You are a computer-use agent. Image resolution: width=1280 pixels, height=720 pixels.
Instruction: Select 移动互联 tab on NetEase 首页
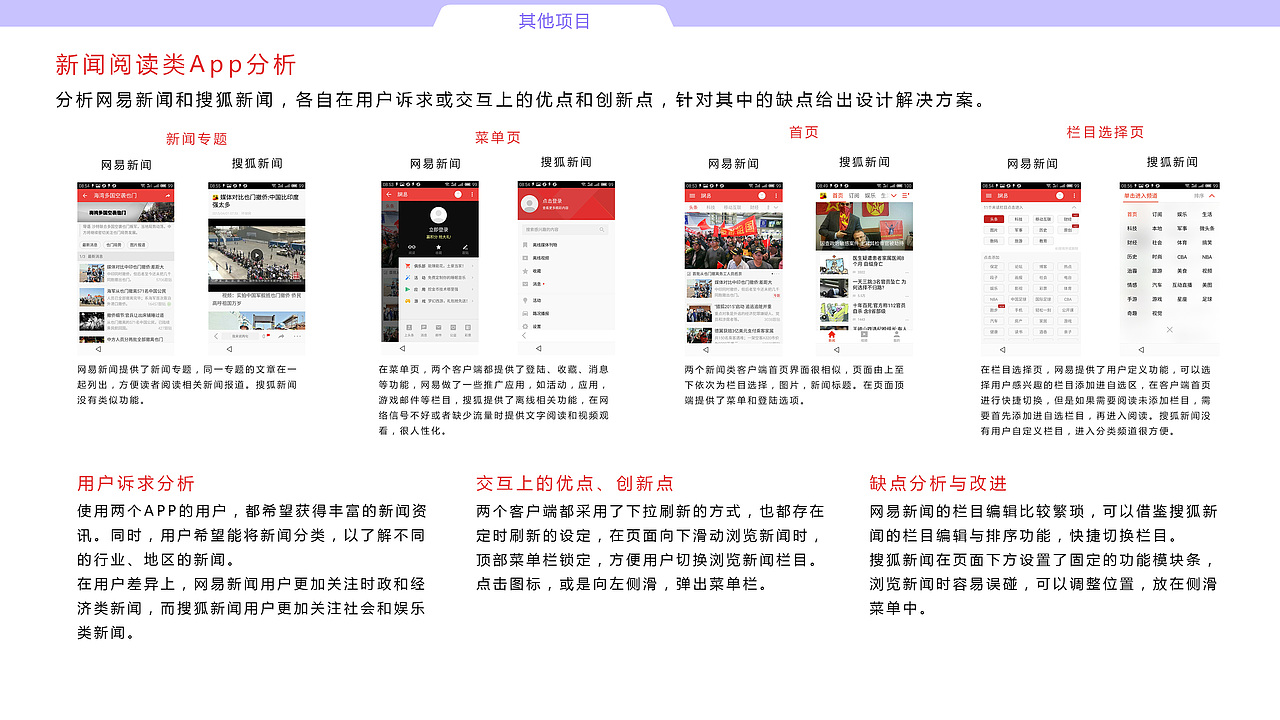pyautogui.click(x=733, y=207)
